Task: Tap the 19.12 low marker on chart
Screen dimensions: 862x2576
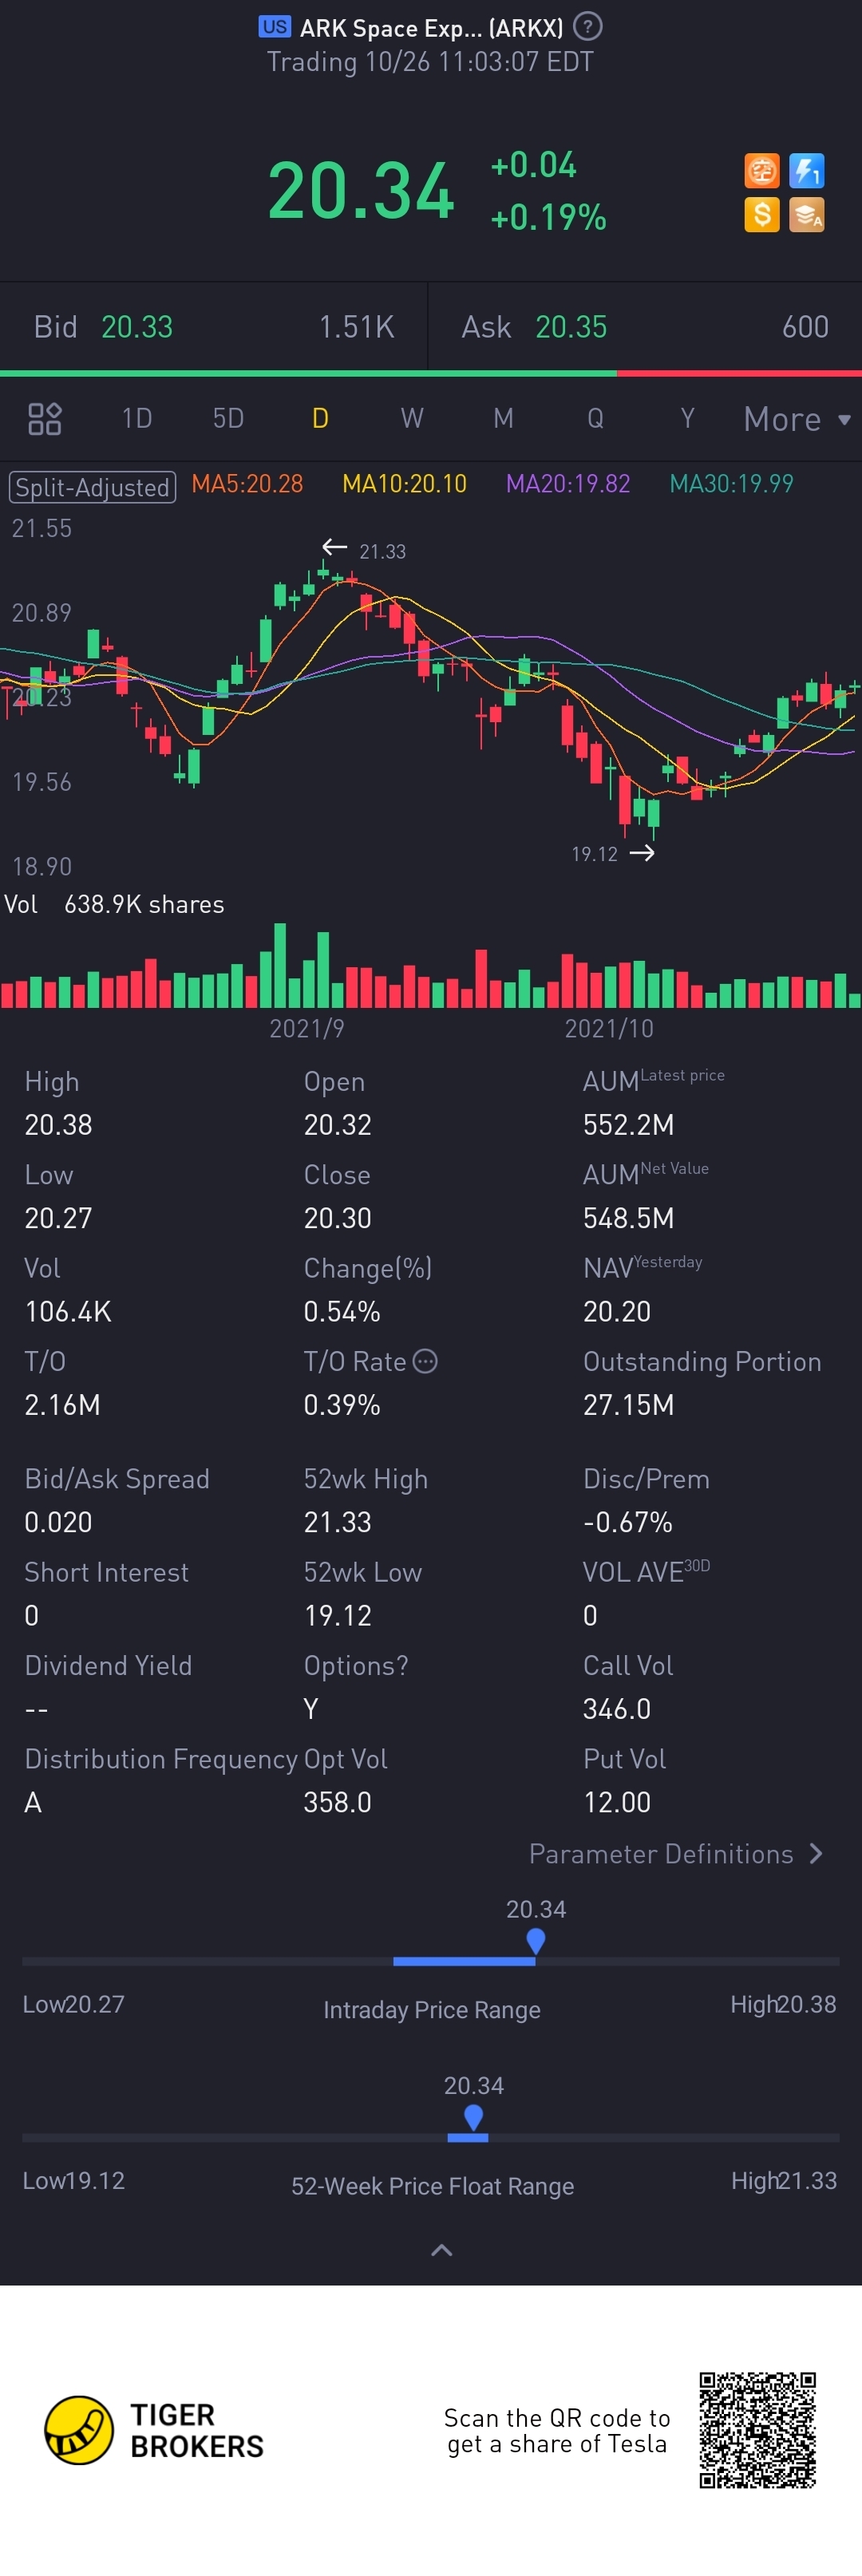Action: point(612,853)
